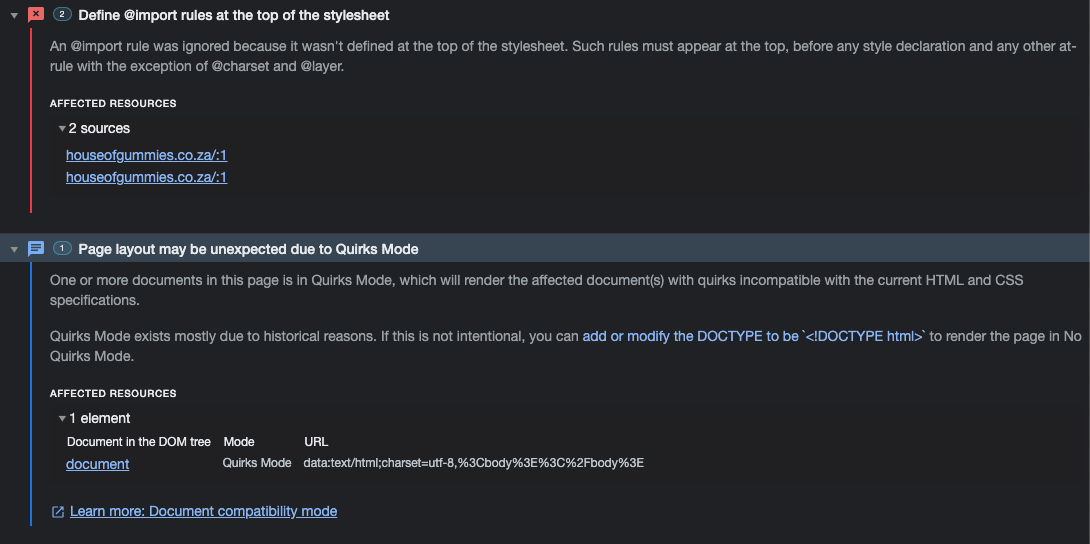
Task: Click the Quirks Mode cell in Mode column
Action: (257, 463)
